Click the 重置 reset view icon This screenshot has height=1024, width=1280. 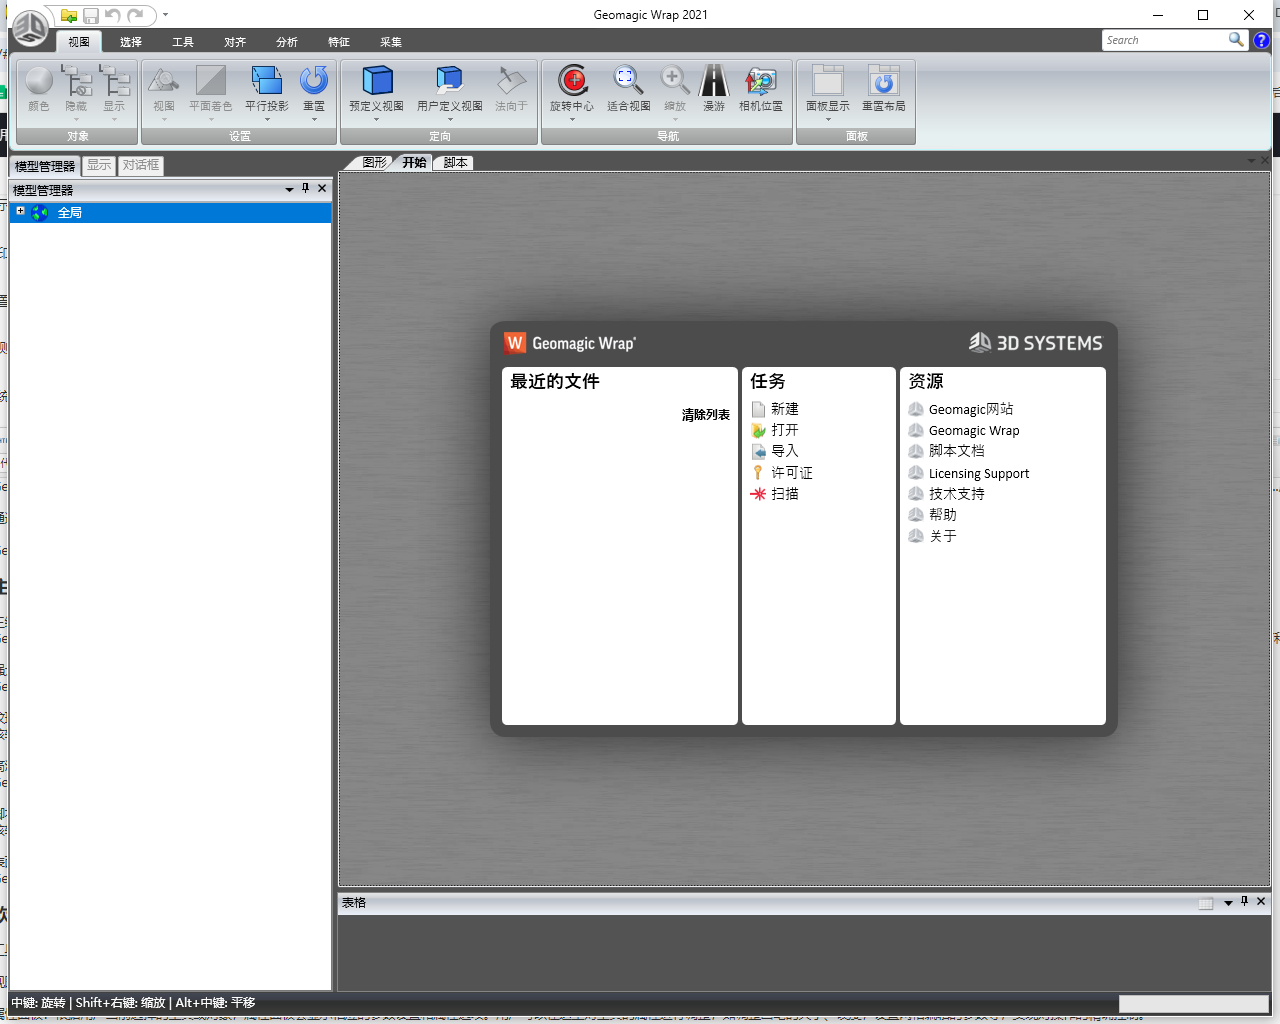click(x=314, y=81)
